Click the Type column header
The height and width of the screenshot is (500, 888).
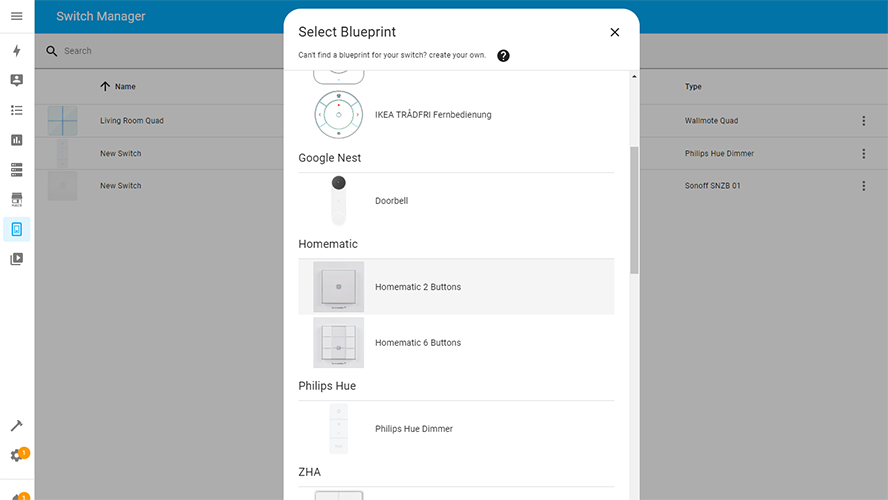point(693,87)
